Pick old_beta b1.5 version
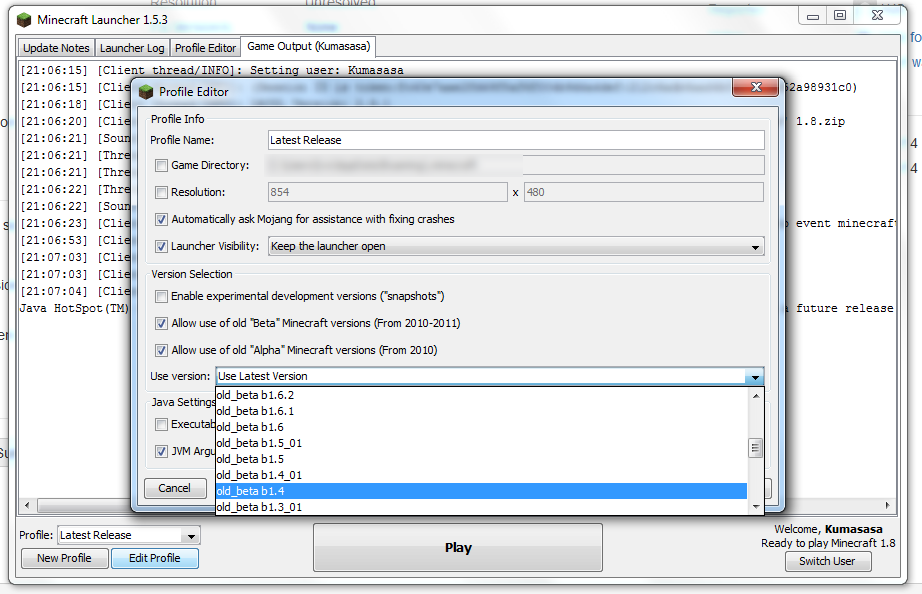Screen dimensions: 922x594 click(482, 459)
